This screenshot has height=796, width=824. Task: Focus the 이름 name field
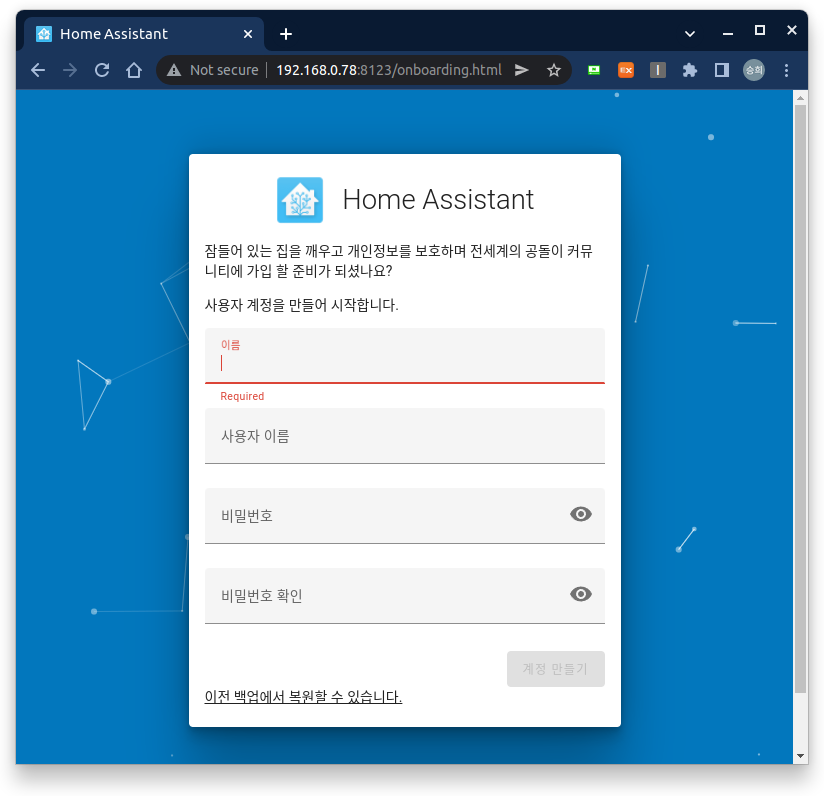pos(405,356)
